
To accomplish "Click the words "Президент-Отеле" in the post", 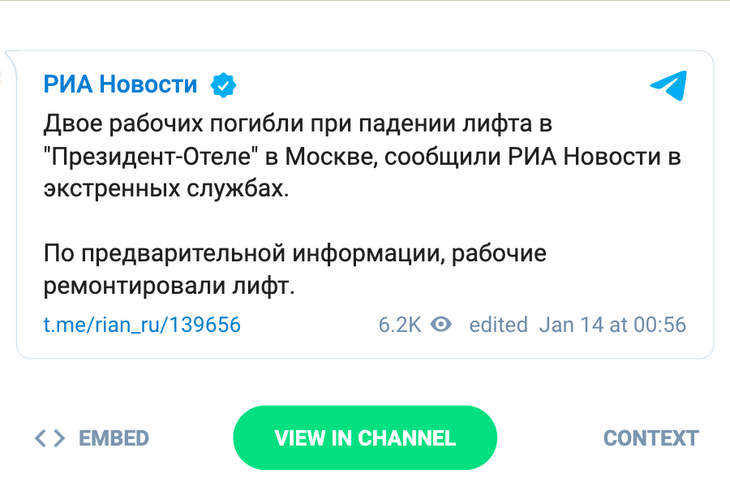I will tap(161, 157).
